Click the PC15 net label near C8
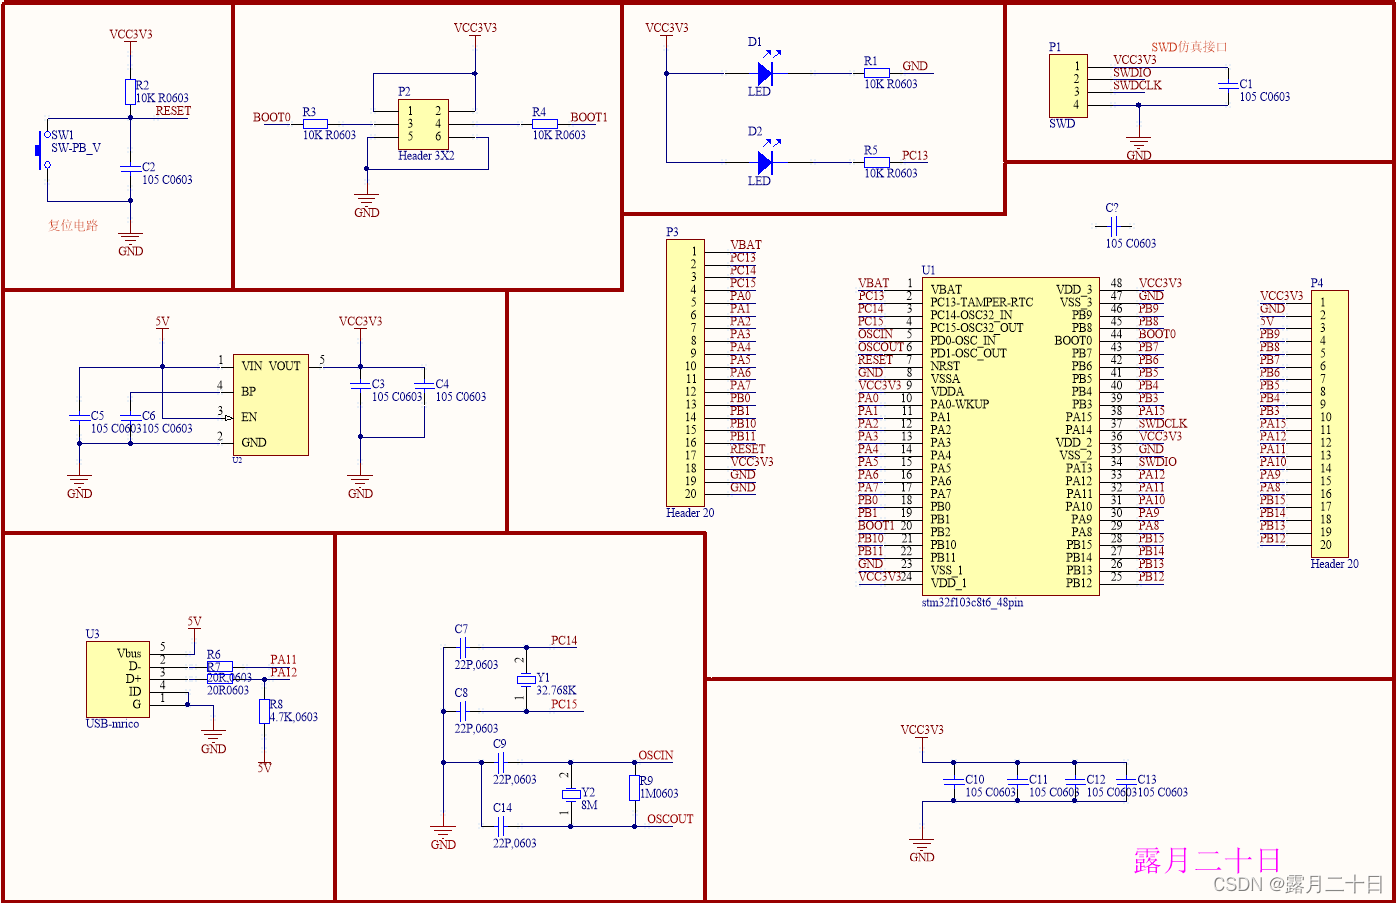Image resolution: width=1397 pixels, height=903 pixels. (x=564, y=704)
